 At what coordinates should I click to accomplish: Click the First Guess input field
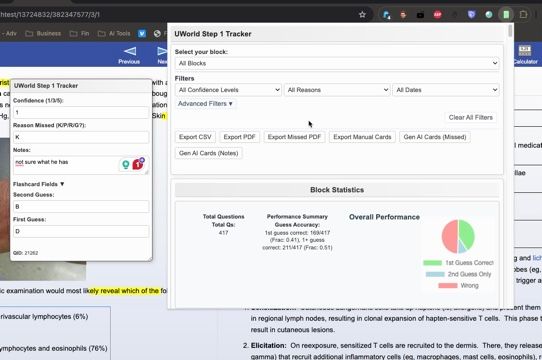pyautogui.click(x=81, y=231)
